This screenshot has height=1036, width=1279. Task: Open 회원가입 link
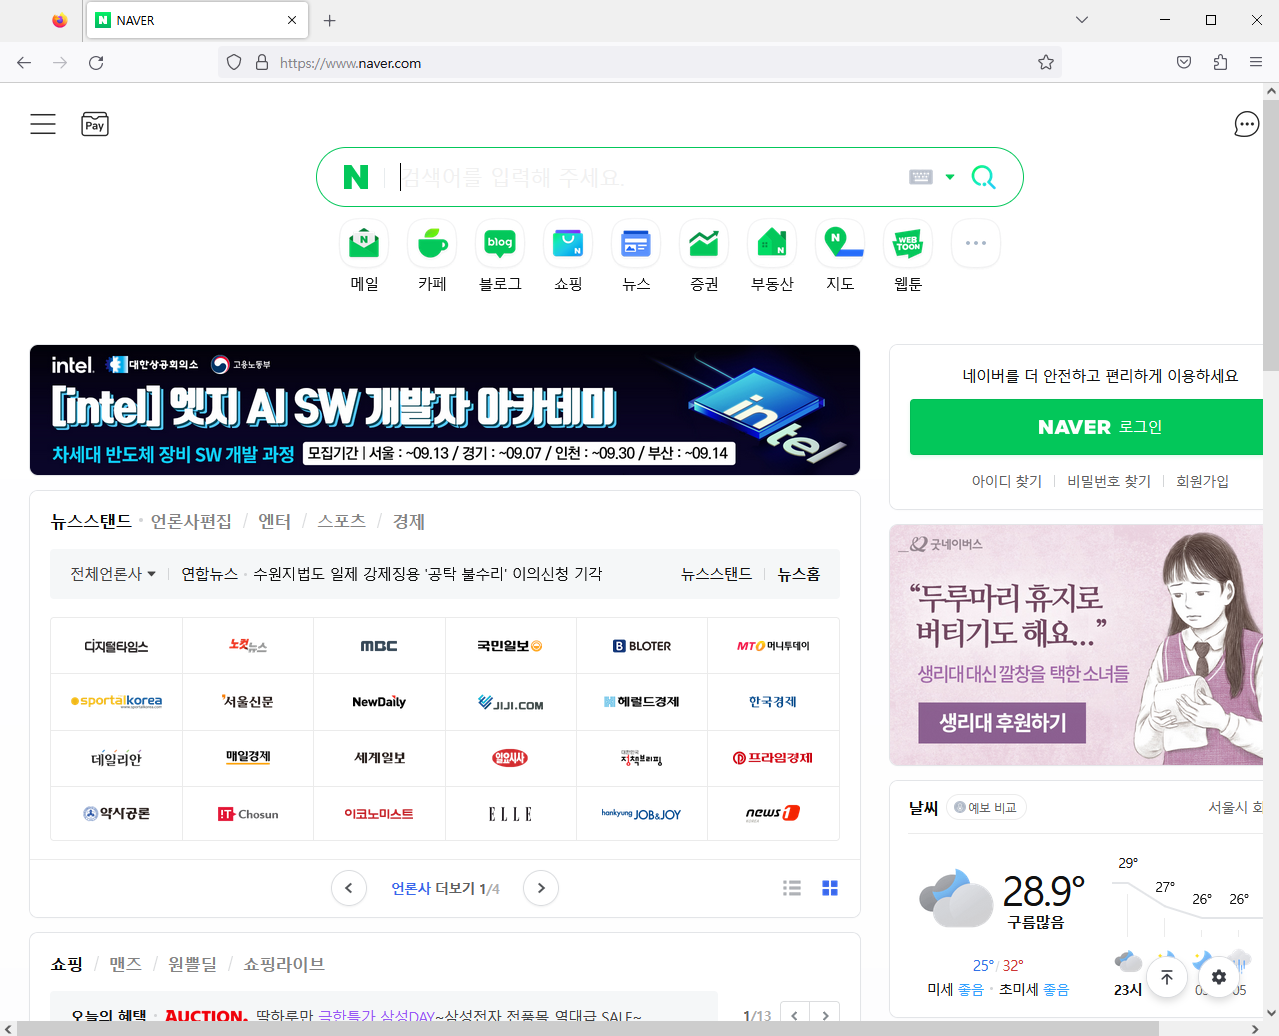[1202, 481]
